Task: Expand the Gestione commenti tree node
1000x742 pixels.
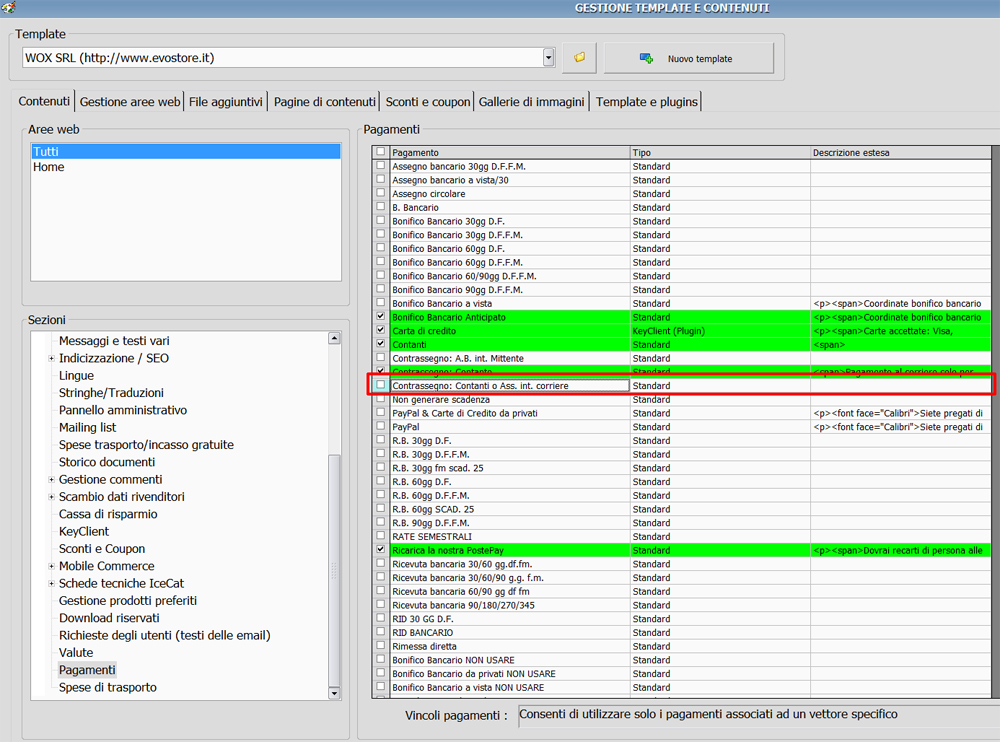Action: (x=51, y=480)
